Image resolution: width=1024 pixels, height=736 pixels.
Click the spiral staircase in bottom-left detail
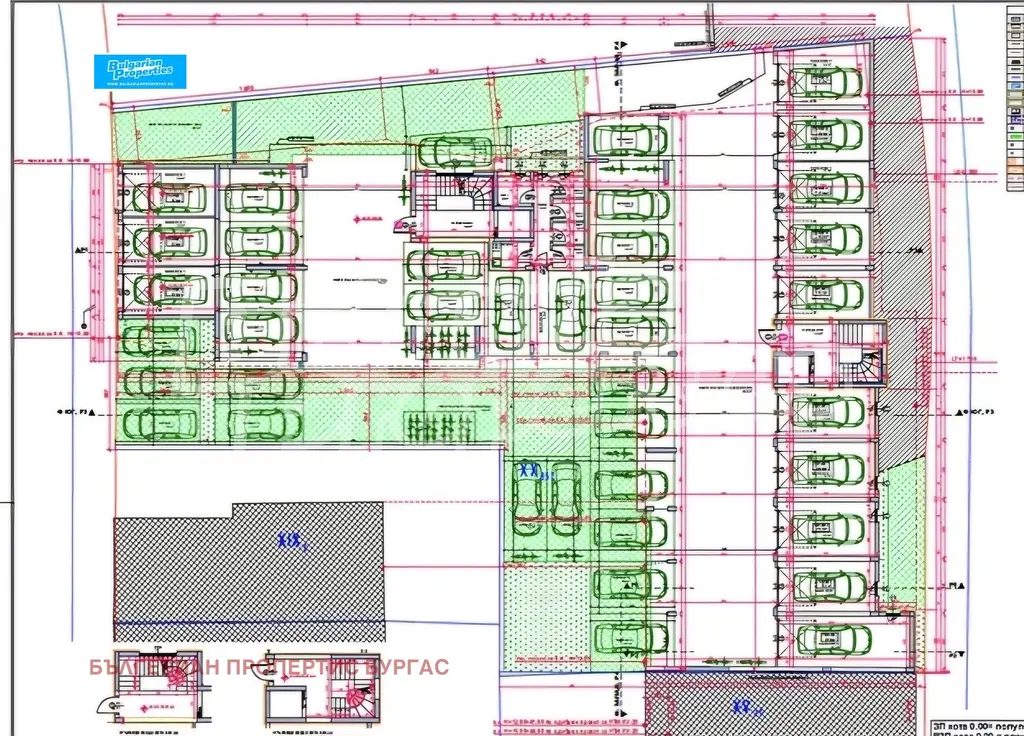tap(177, 677)
